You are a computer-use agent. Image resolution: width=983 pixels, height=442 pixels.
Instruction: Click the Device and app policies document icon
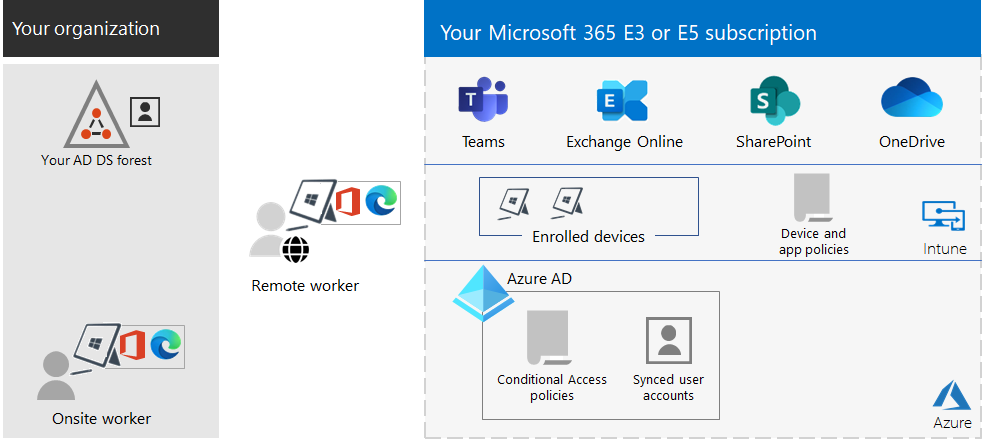(x=811, y=197)
